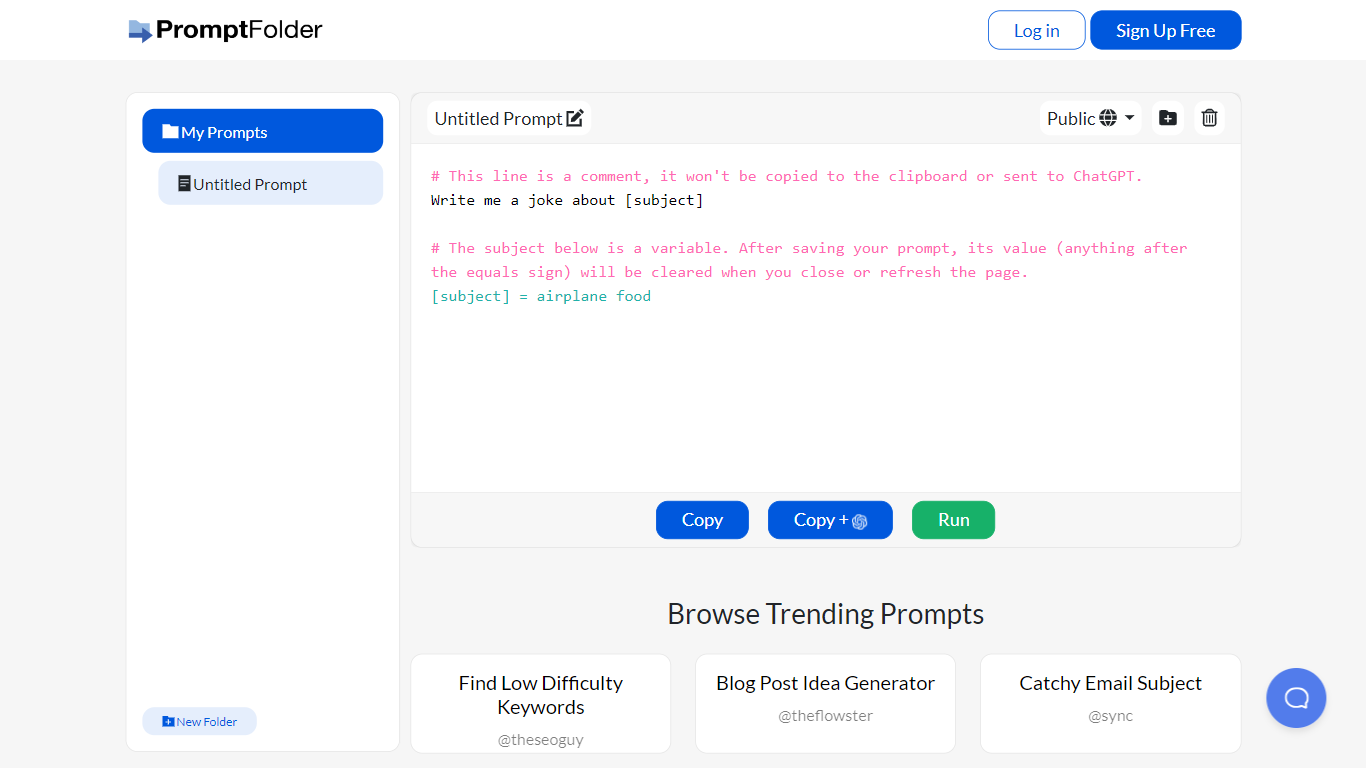The height and width of the screenshot is (768, 1366).
Task: Click the pencil edit icon beside Untitled Prompt title
Action: 575,119
